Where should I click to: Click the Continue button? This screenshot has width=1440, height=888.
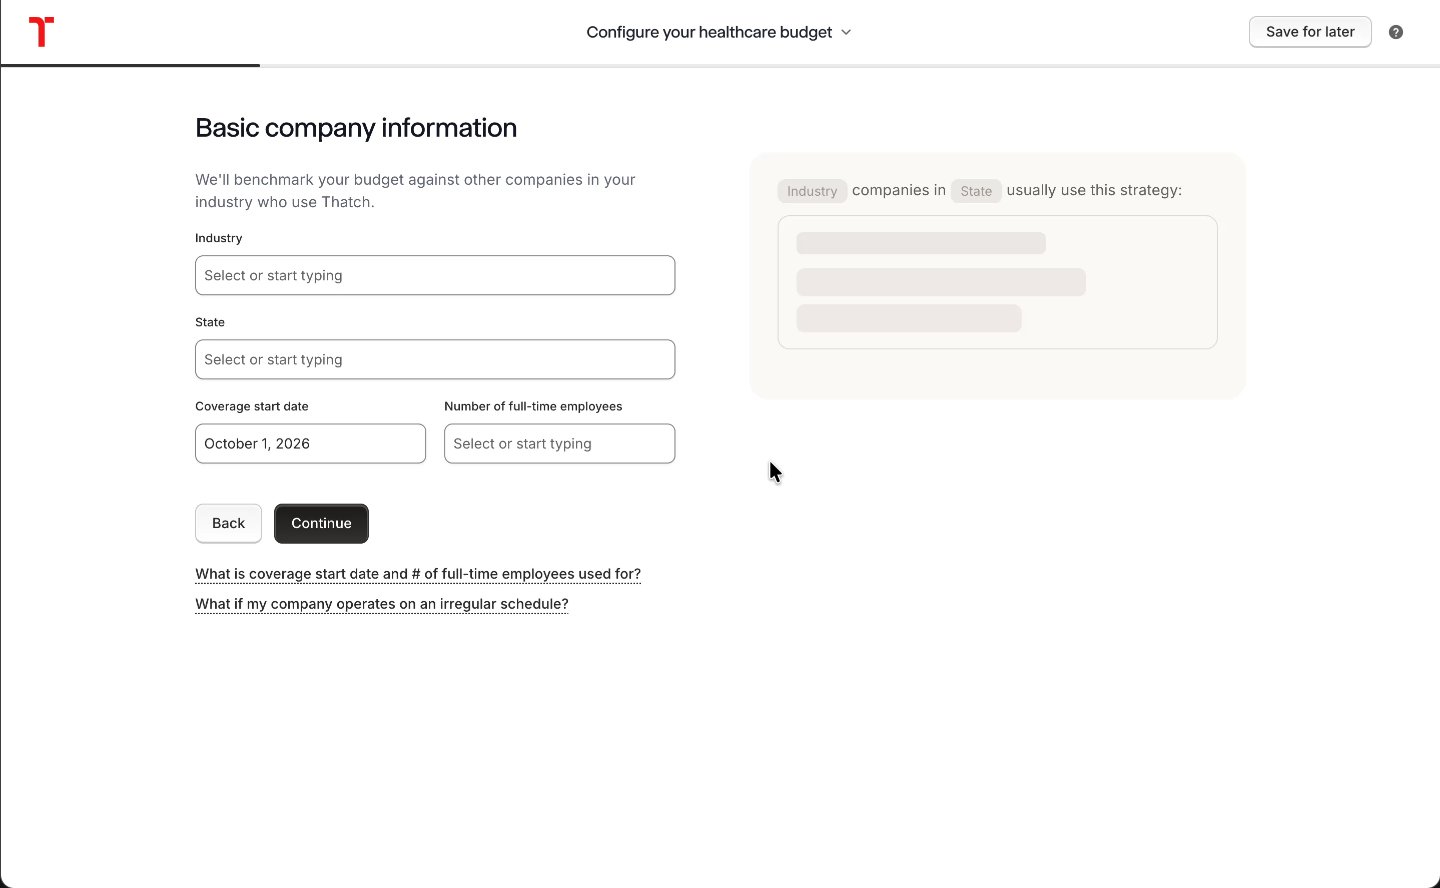click(x=321, y=523)
